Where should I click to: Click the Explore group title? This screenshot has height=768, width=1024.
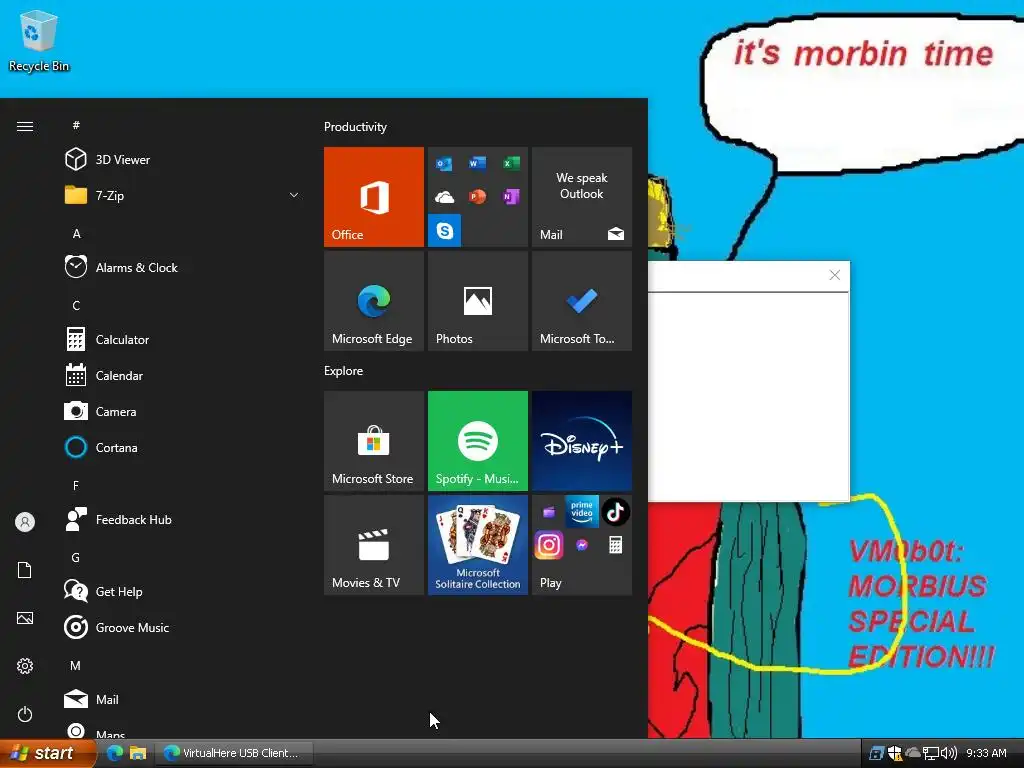(344, 371)
